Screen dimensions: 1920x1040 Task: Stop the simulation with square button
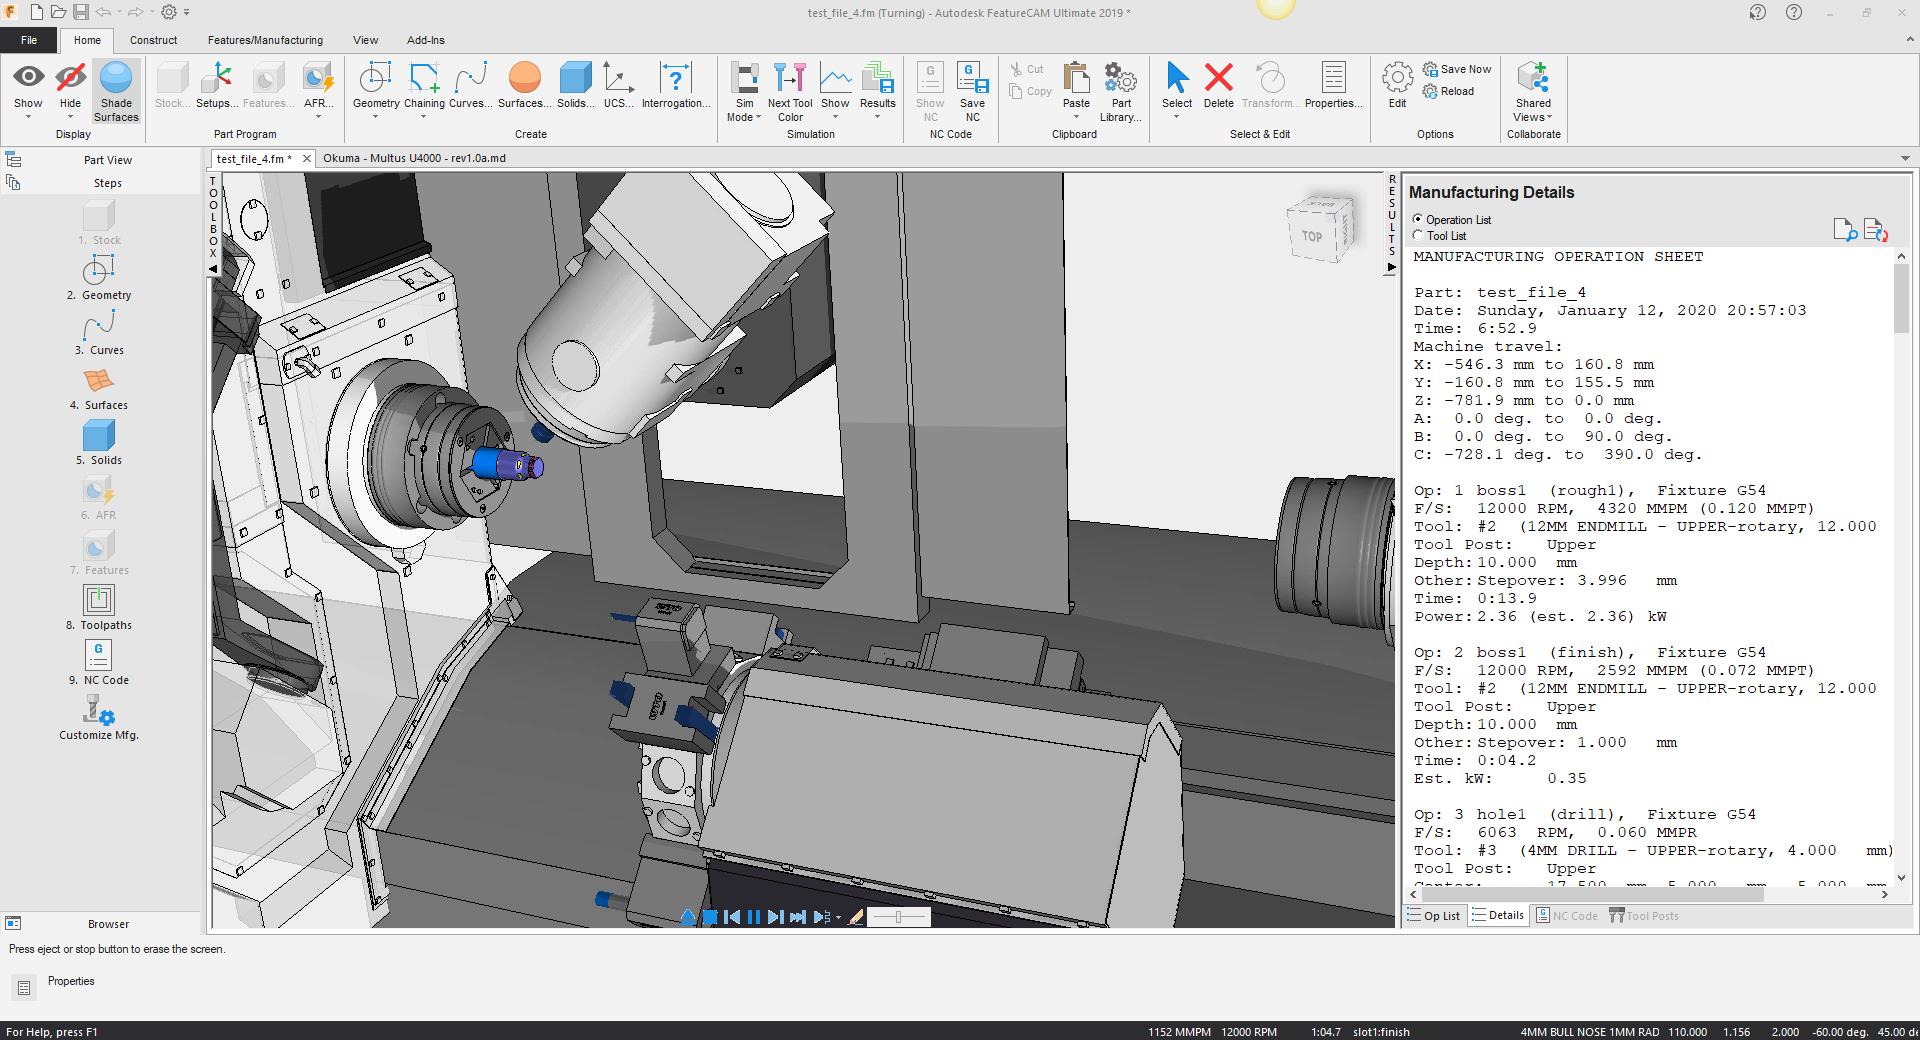tap(709, 917)
